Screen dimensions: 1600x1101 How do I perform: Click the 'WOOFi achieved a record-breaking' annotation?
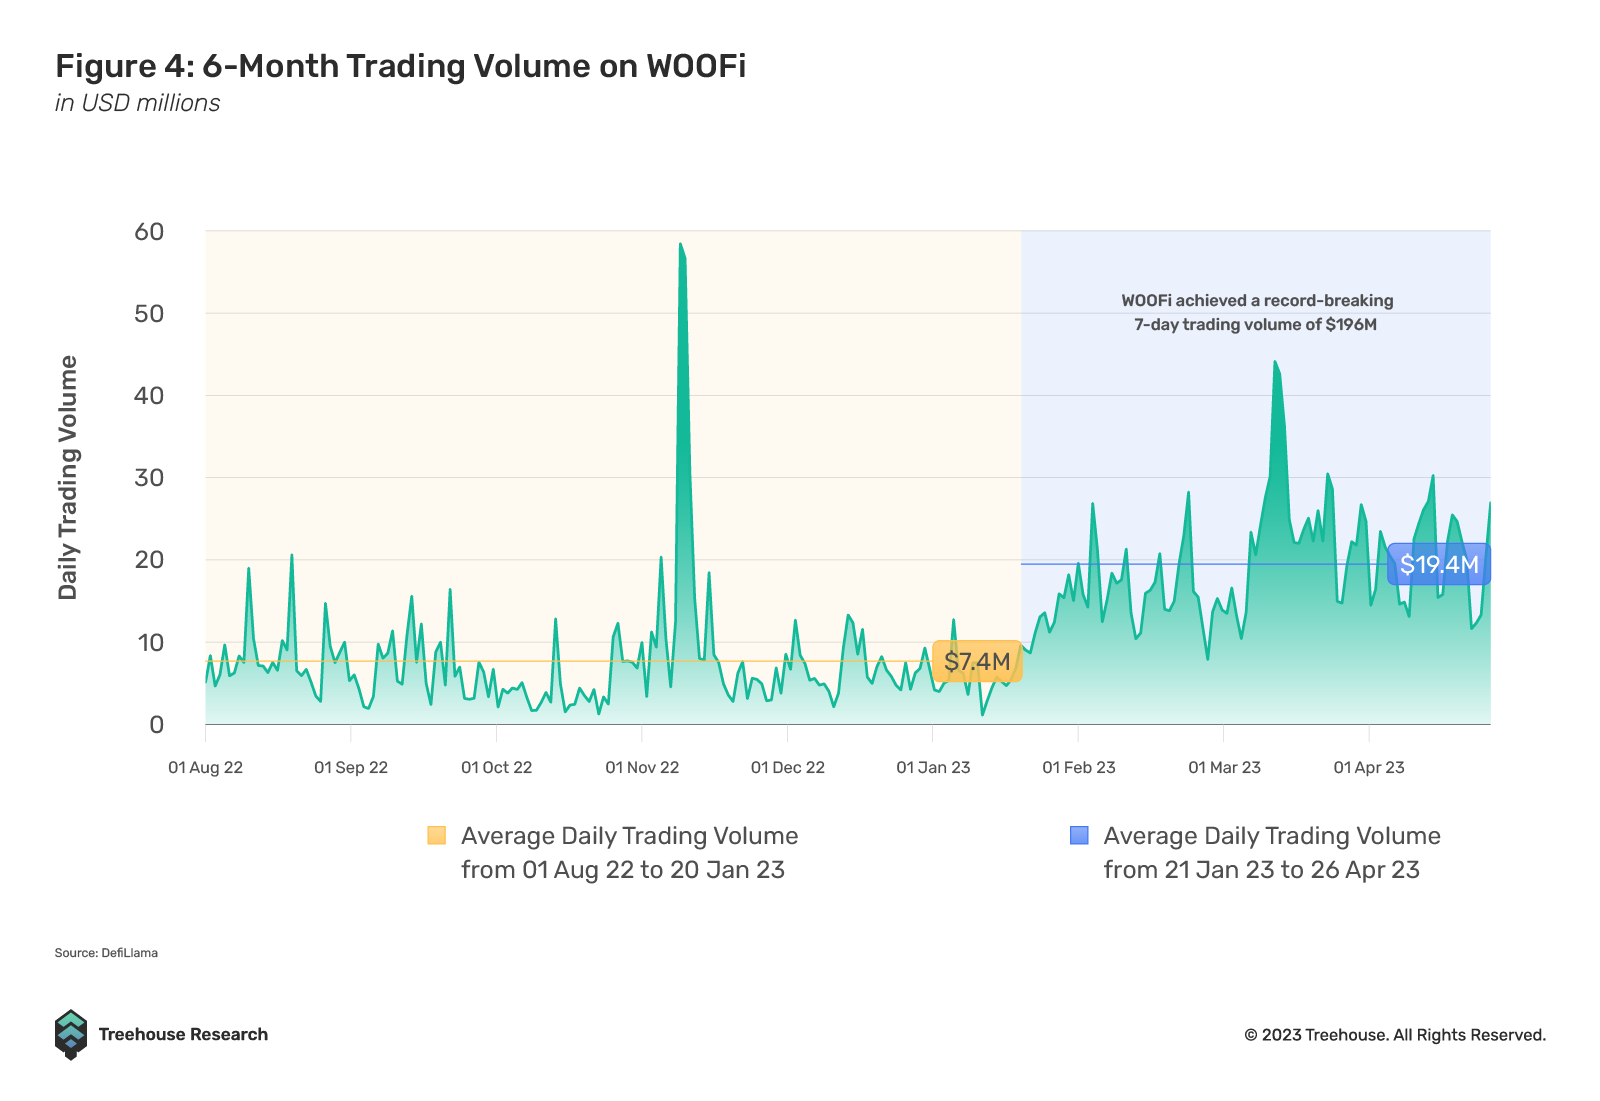[1257, 301]
